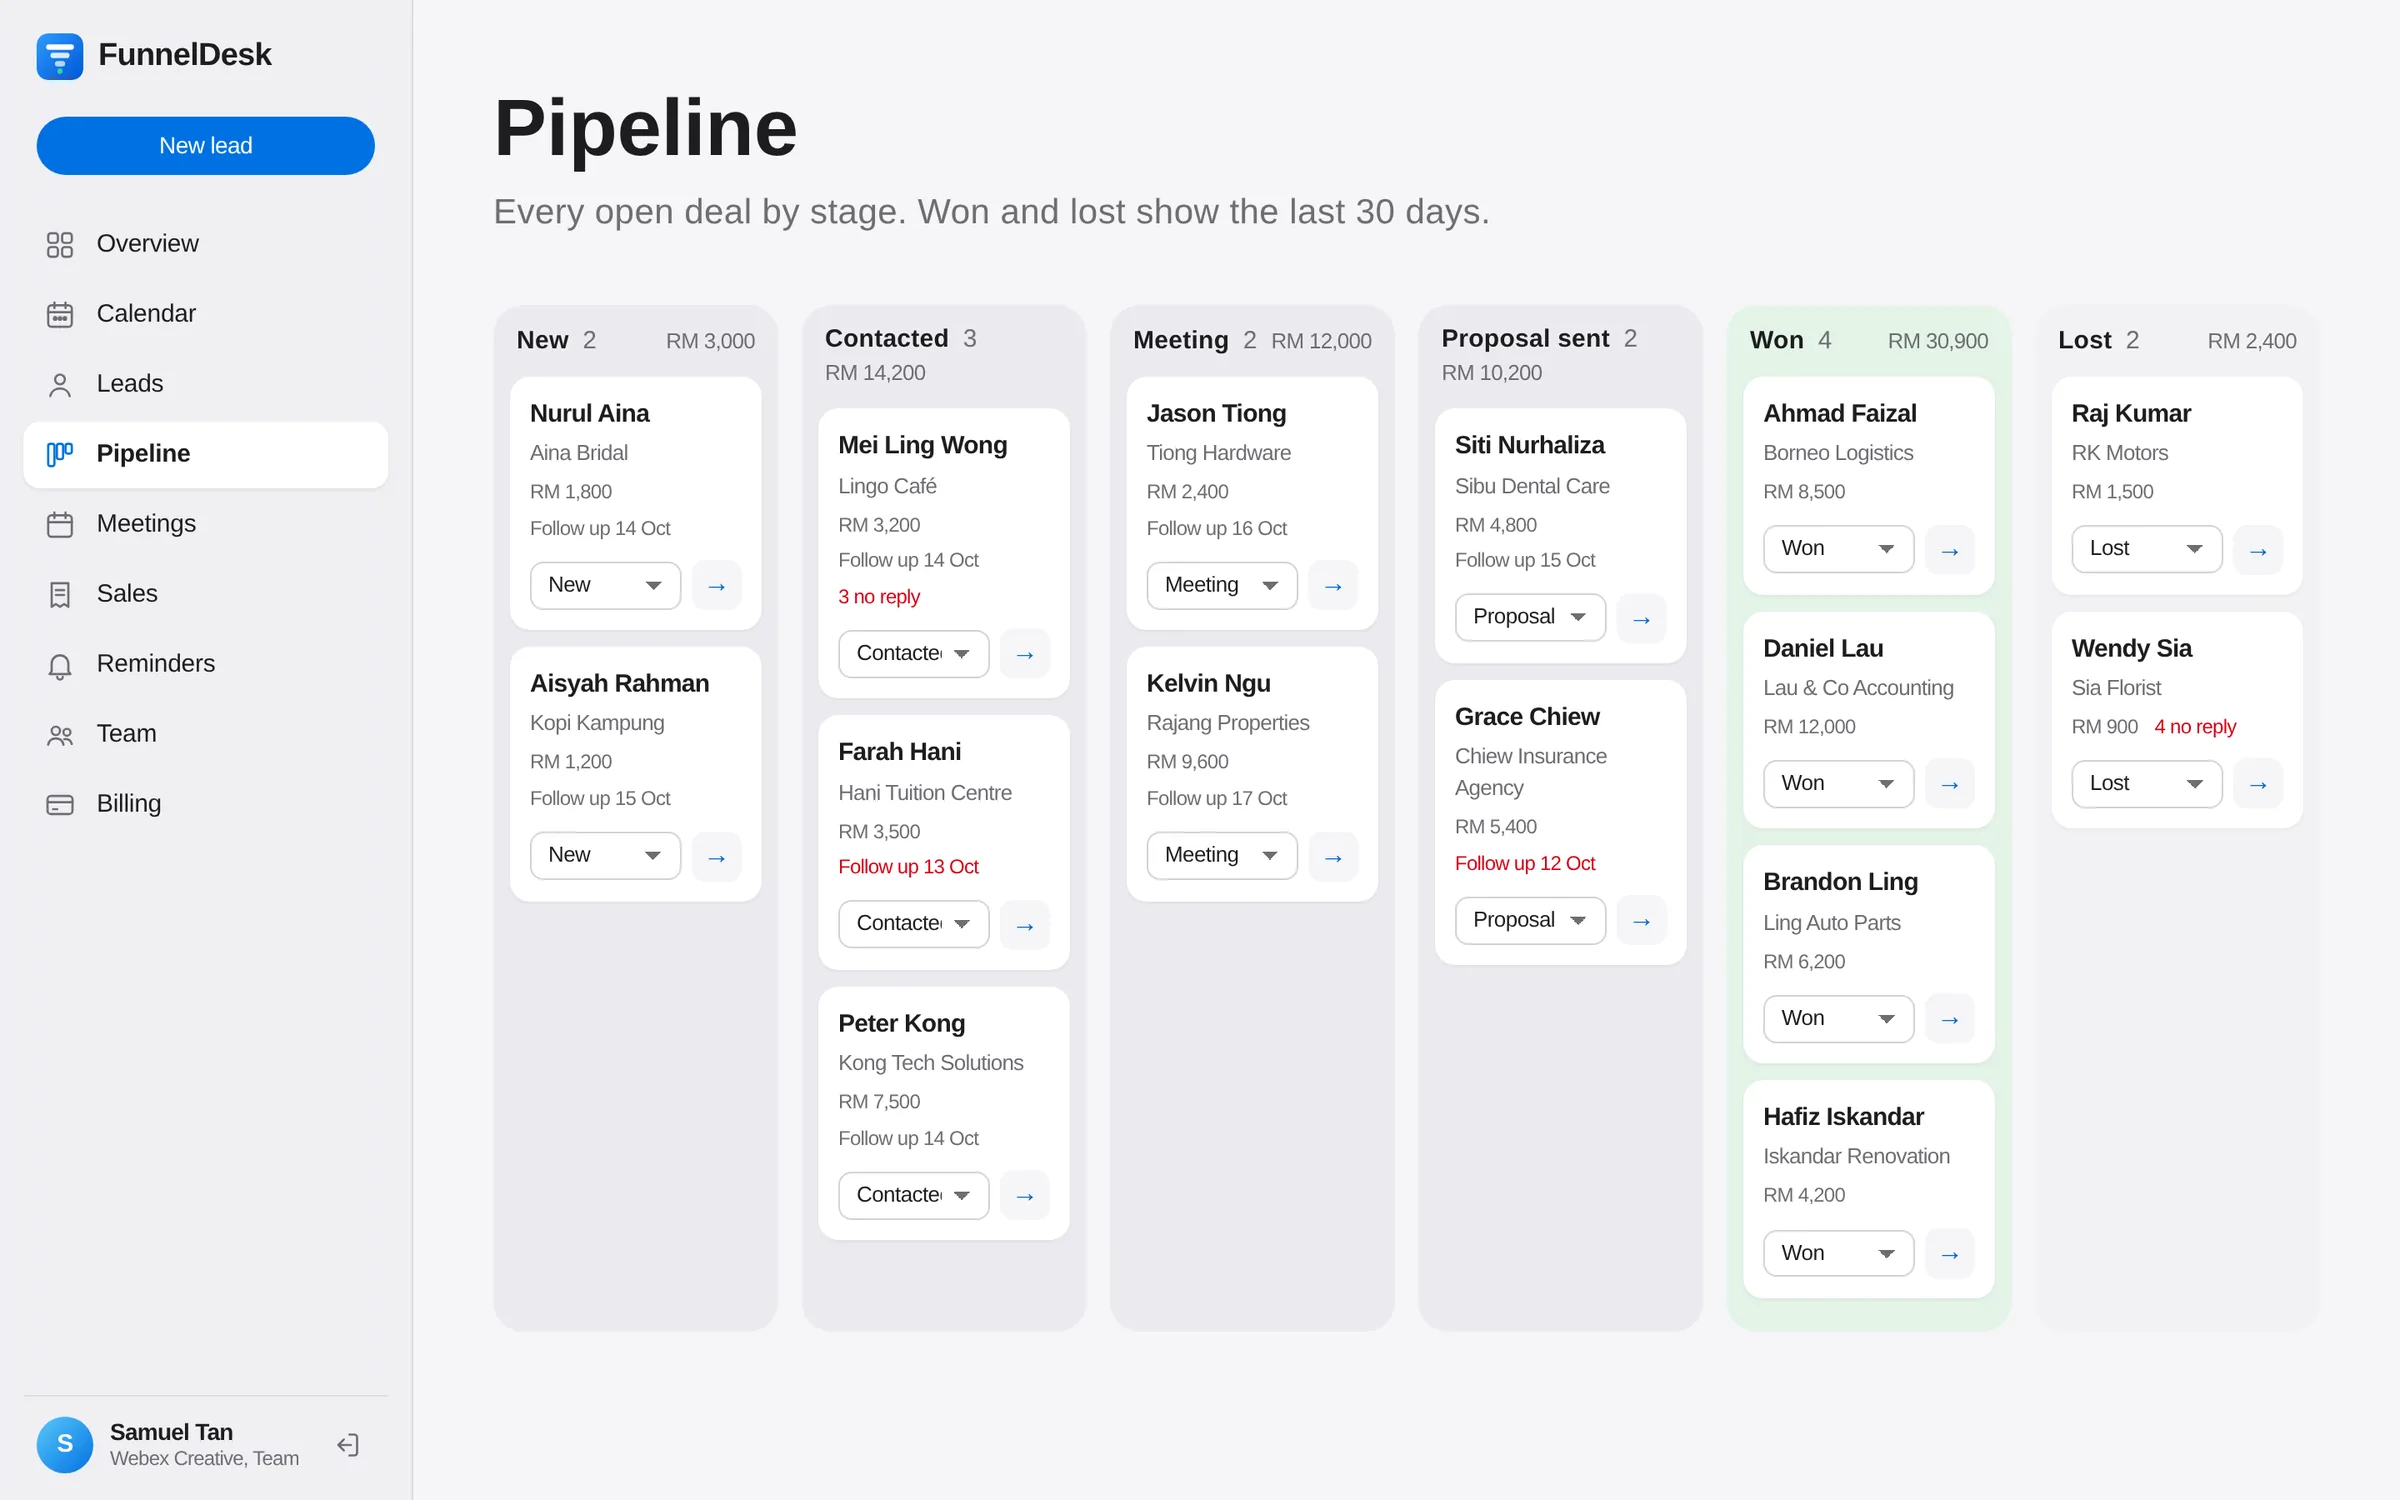2400x1500 pixels.
Task: Open Hafiz Iskandar's Won stage dropdown
Action: tap(1838, 1253)
